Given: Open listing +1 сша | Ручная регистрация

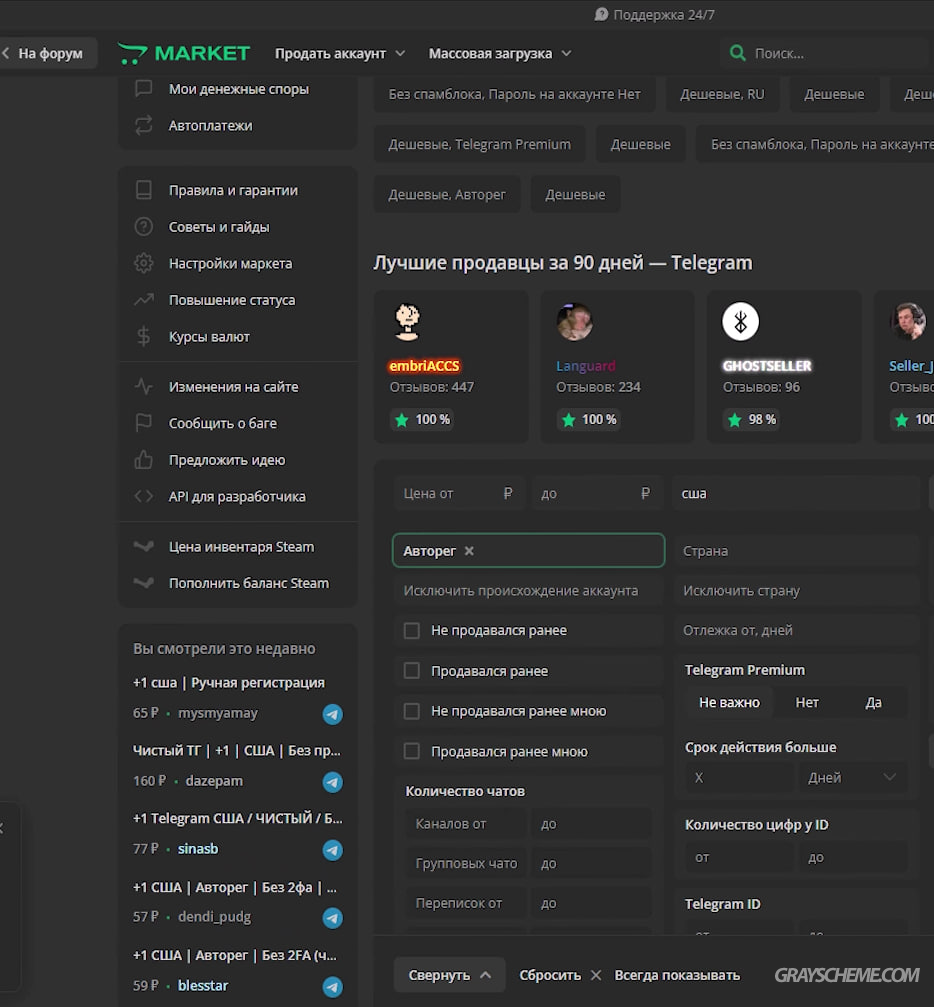Looking at the screenshot, I should click(x=229, y=683).
